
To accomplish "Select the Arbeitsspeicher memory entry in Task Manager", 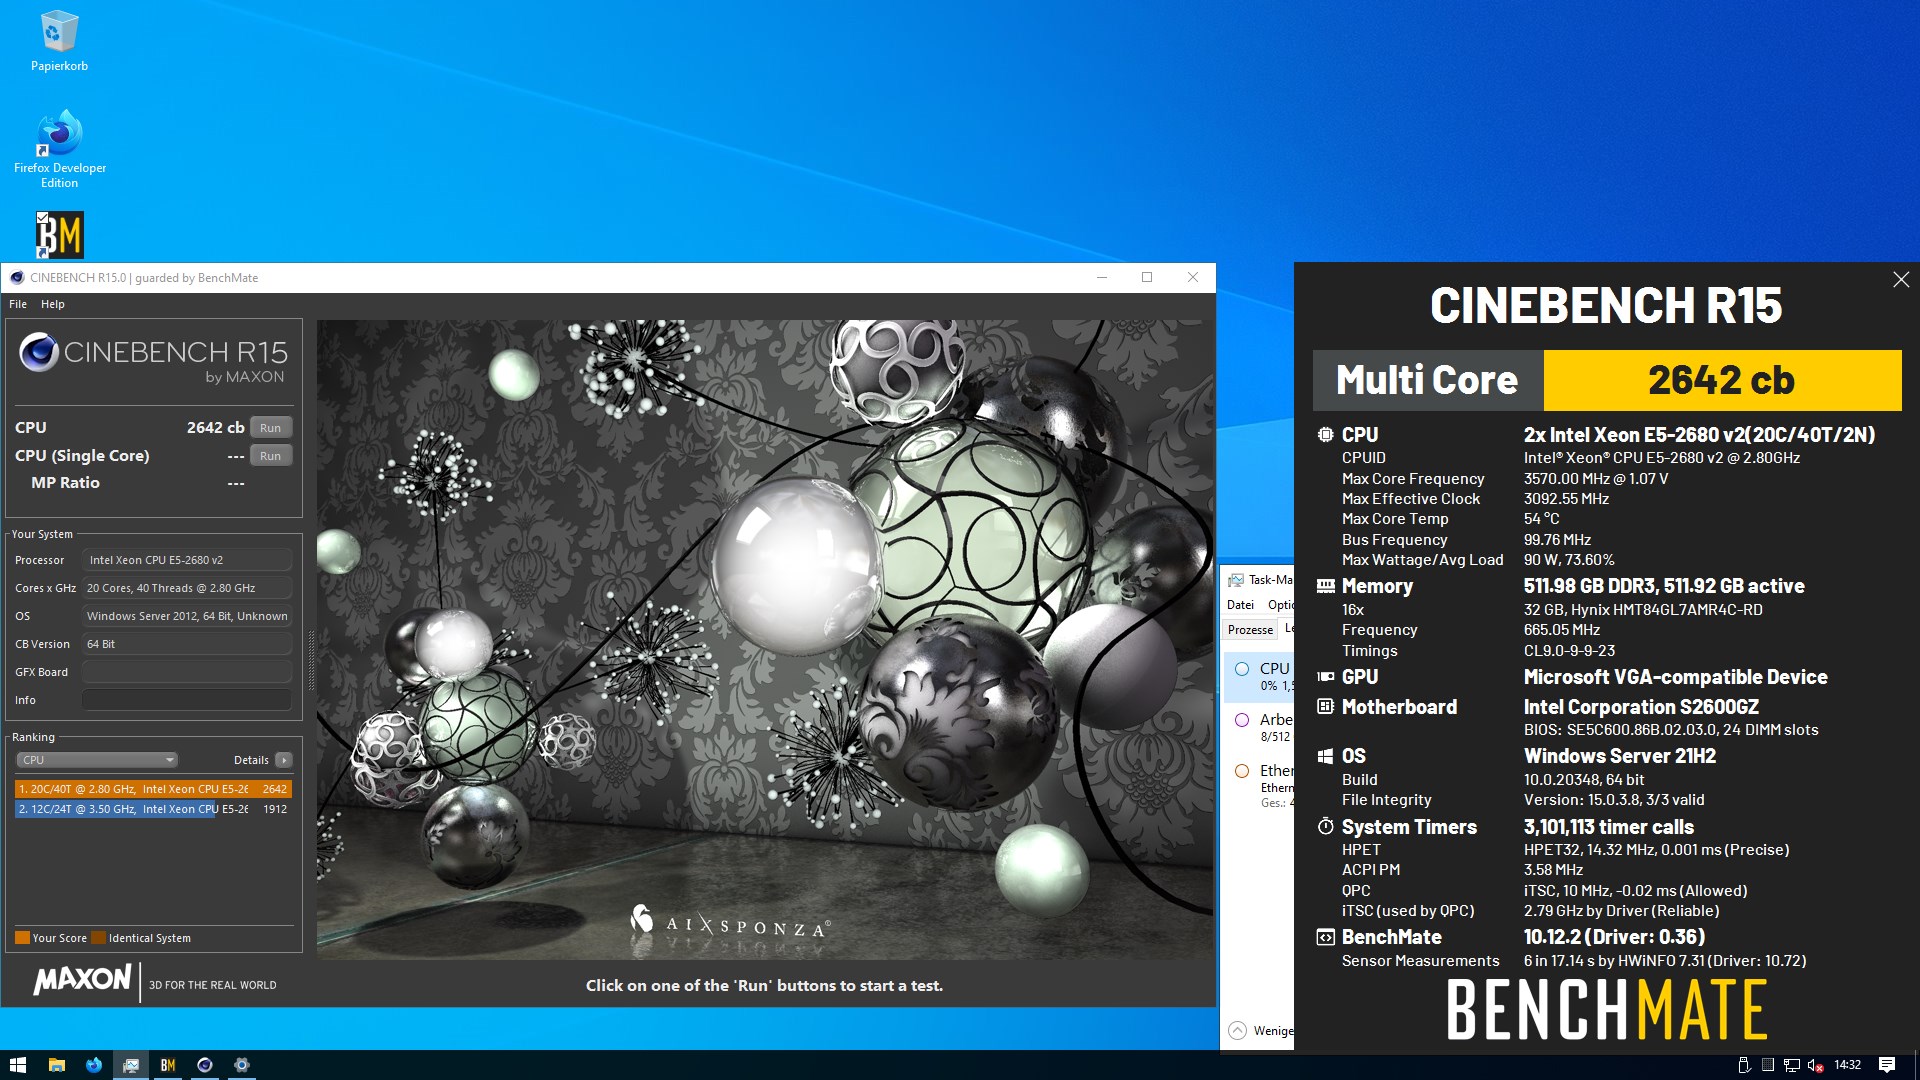I will (1260, 727).
